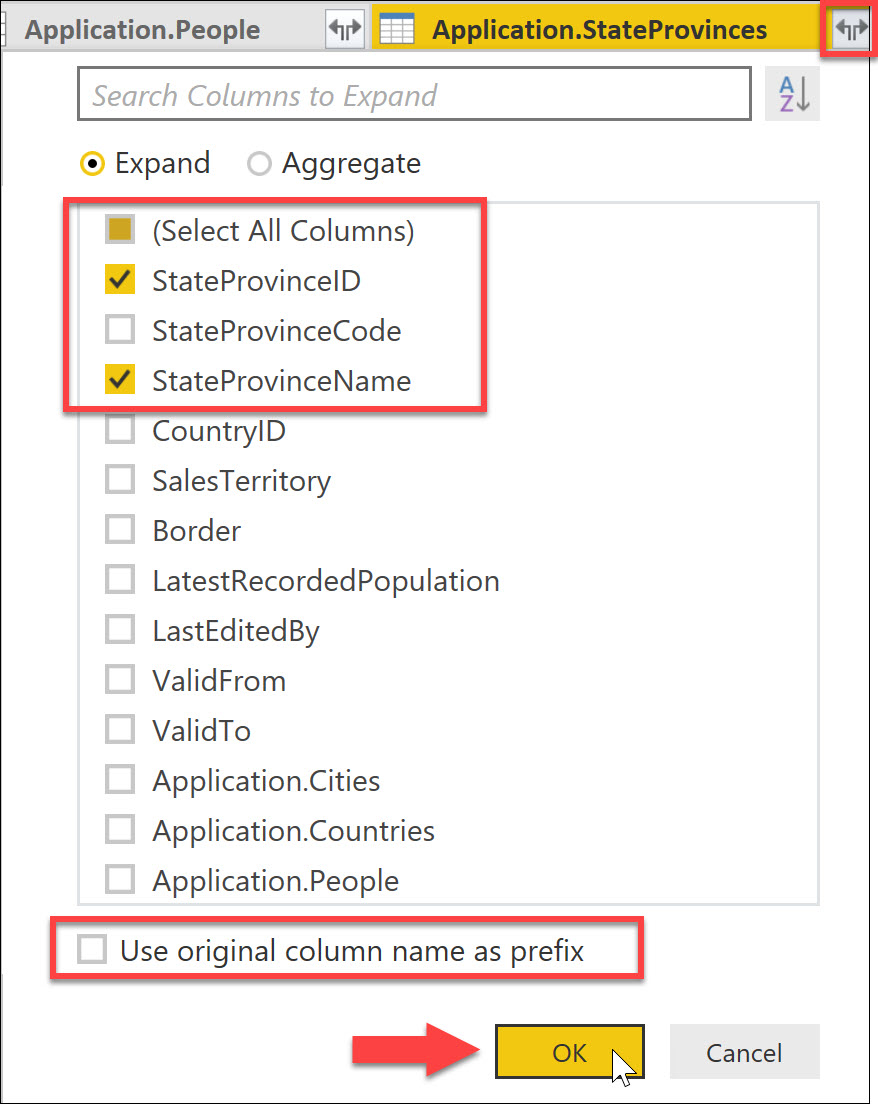The image size is (878, 1104).
Task: Sort column list with the A-Z button
Action: [x=793, y=94]
